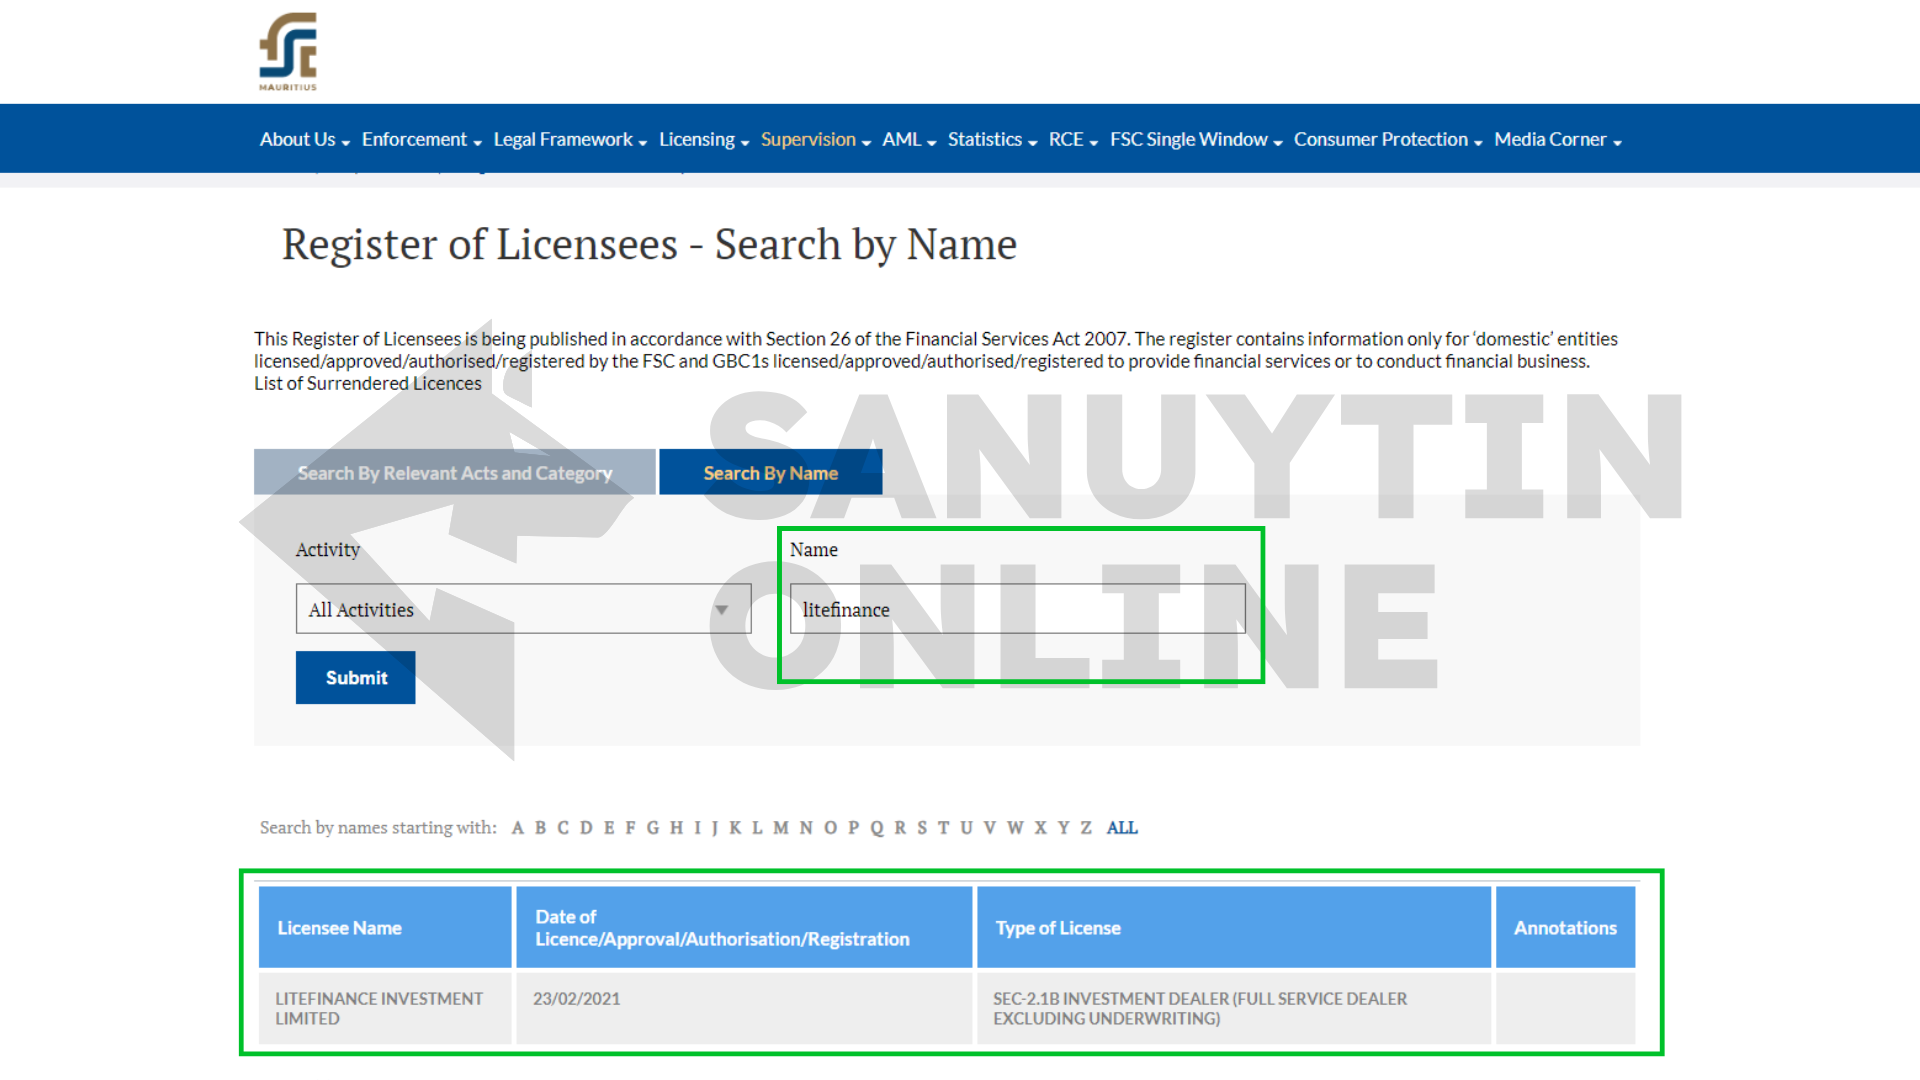Select Search By Relevant Acts tab
This screenshot has height=1080, width=1920.
[x=454, y=471]
